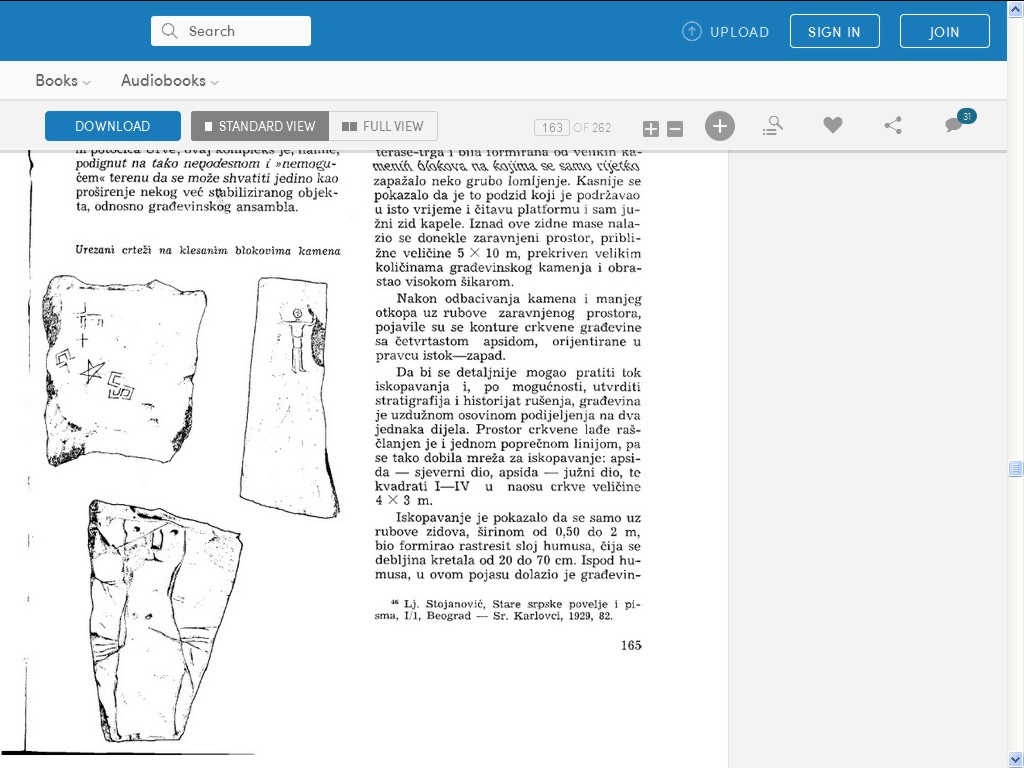Zoom in with the plus square icon

click(x=650, y=129)
